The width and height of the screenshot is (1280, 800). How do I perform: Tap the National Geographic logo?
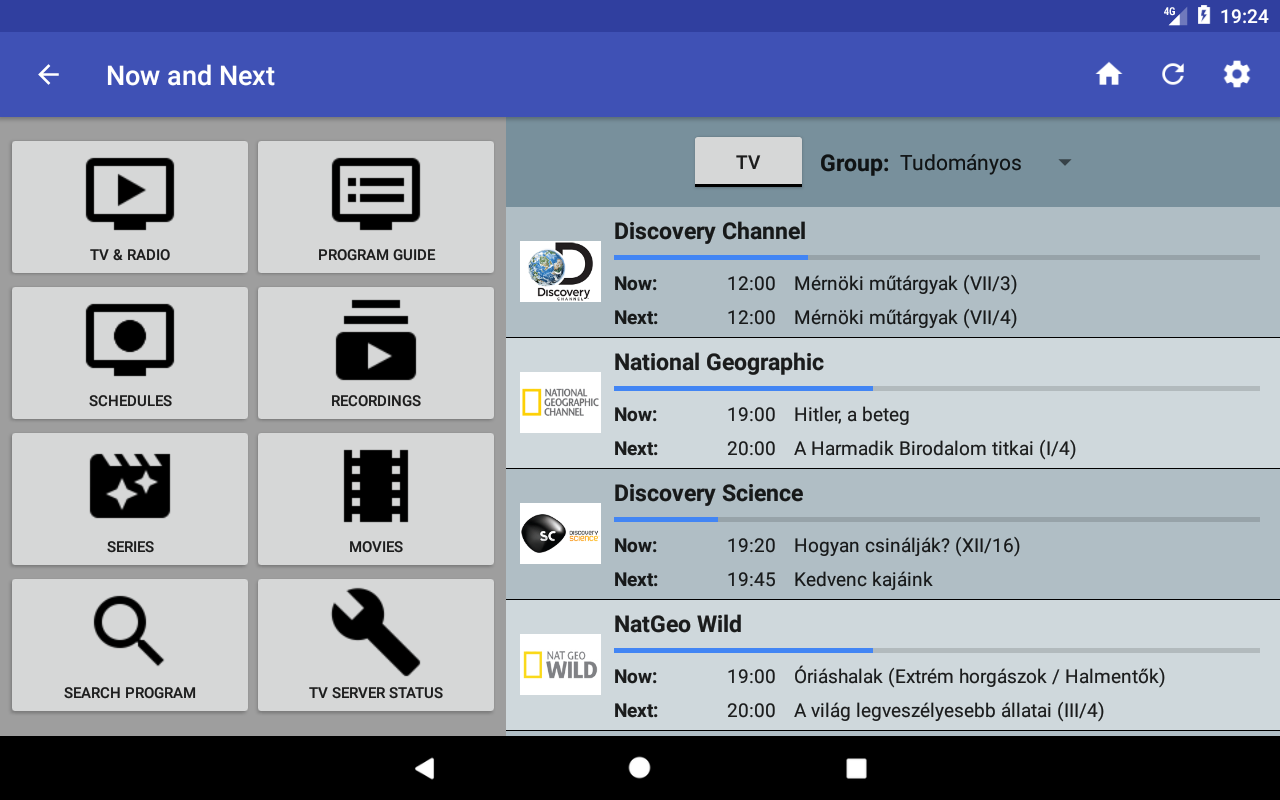click(560, 402)
